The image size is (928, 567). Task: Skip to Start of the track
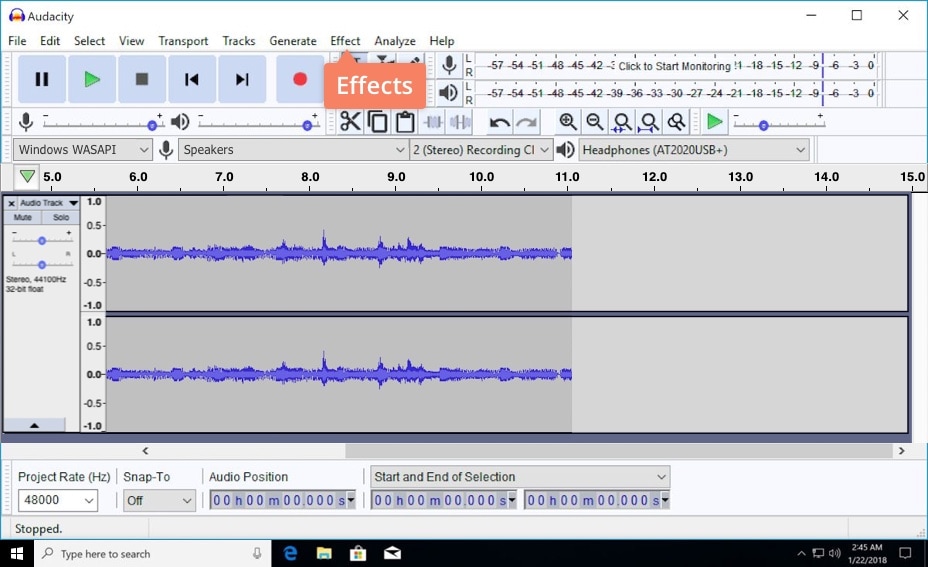[191, 79]
